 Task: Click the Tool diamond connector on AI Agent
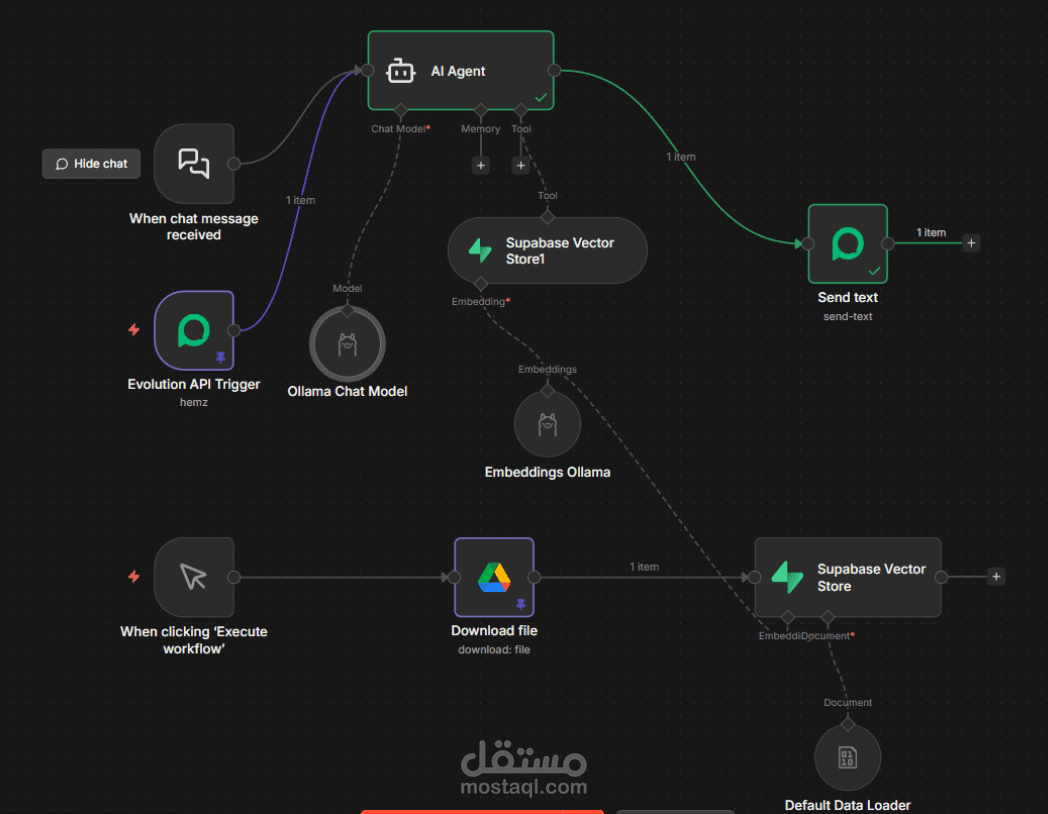click(x=521, y=110)
